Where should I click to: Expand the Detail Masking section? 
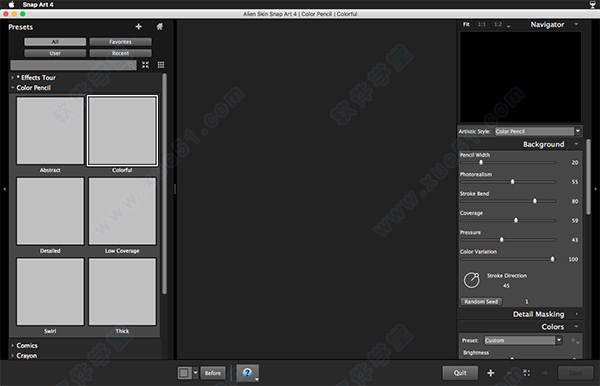point(576,314)
